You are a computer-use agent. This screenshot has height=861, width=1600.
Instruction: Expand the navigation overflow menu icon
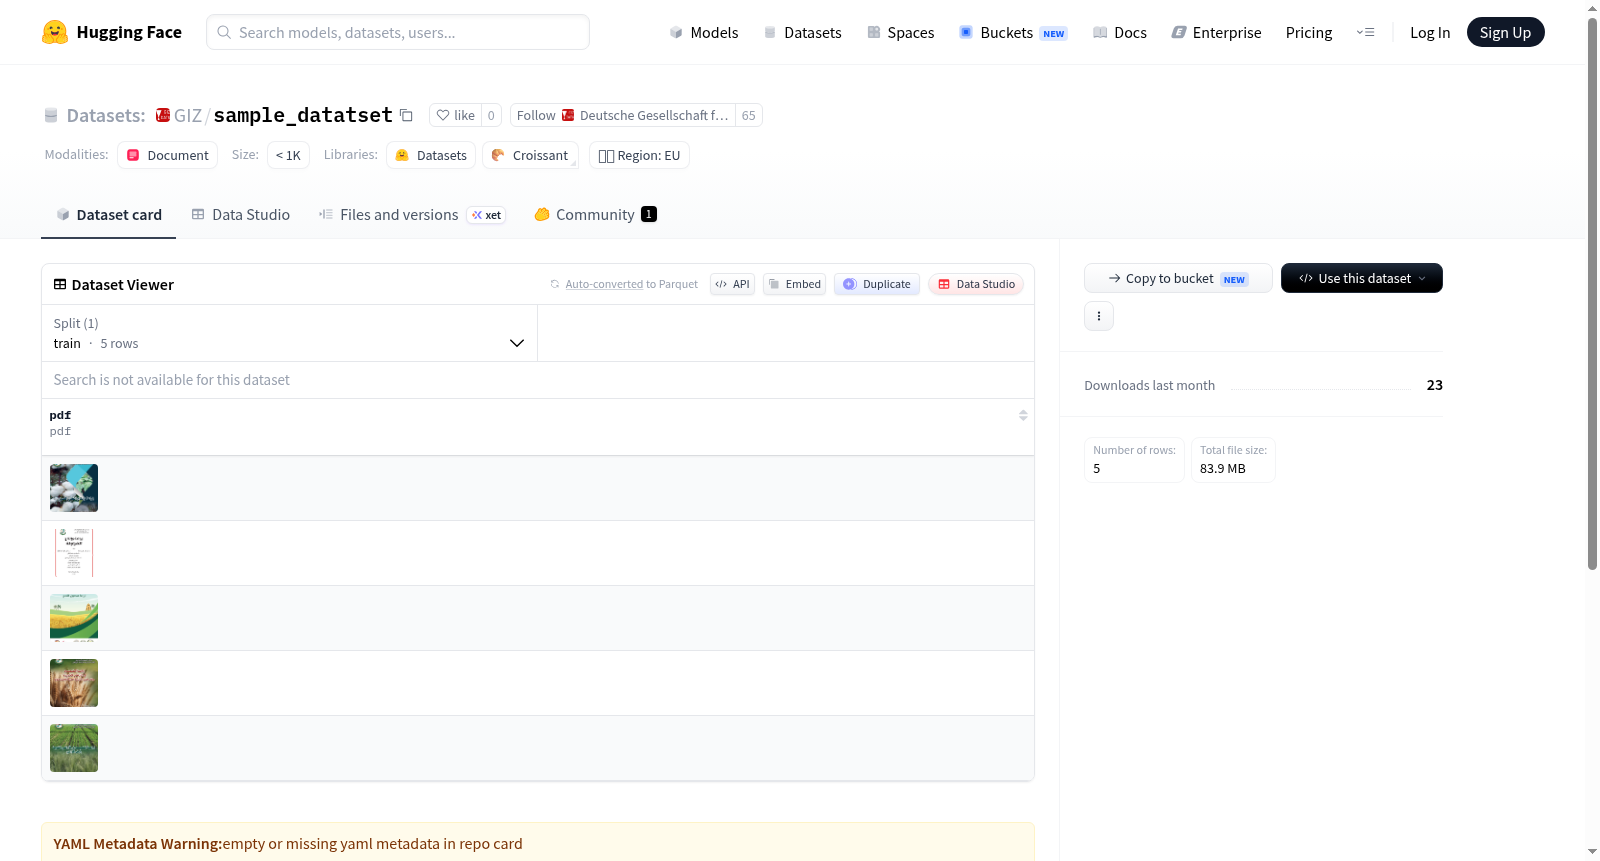(x=1365, y=32)
